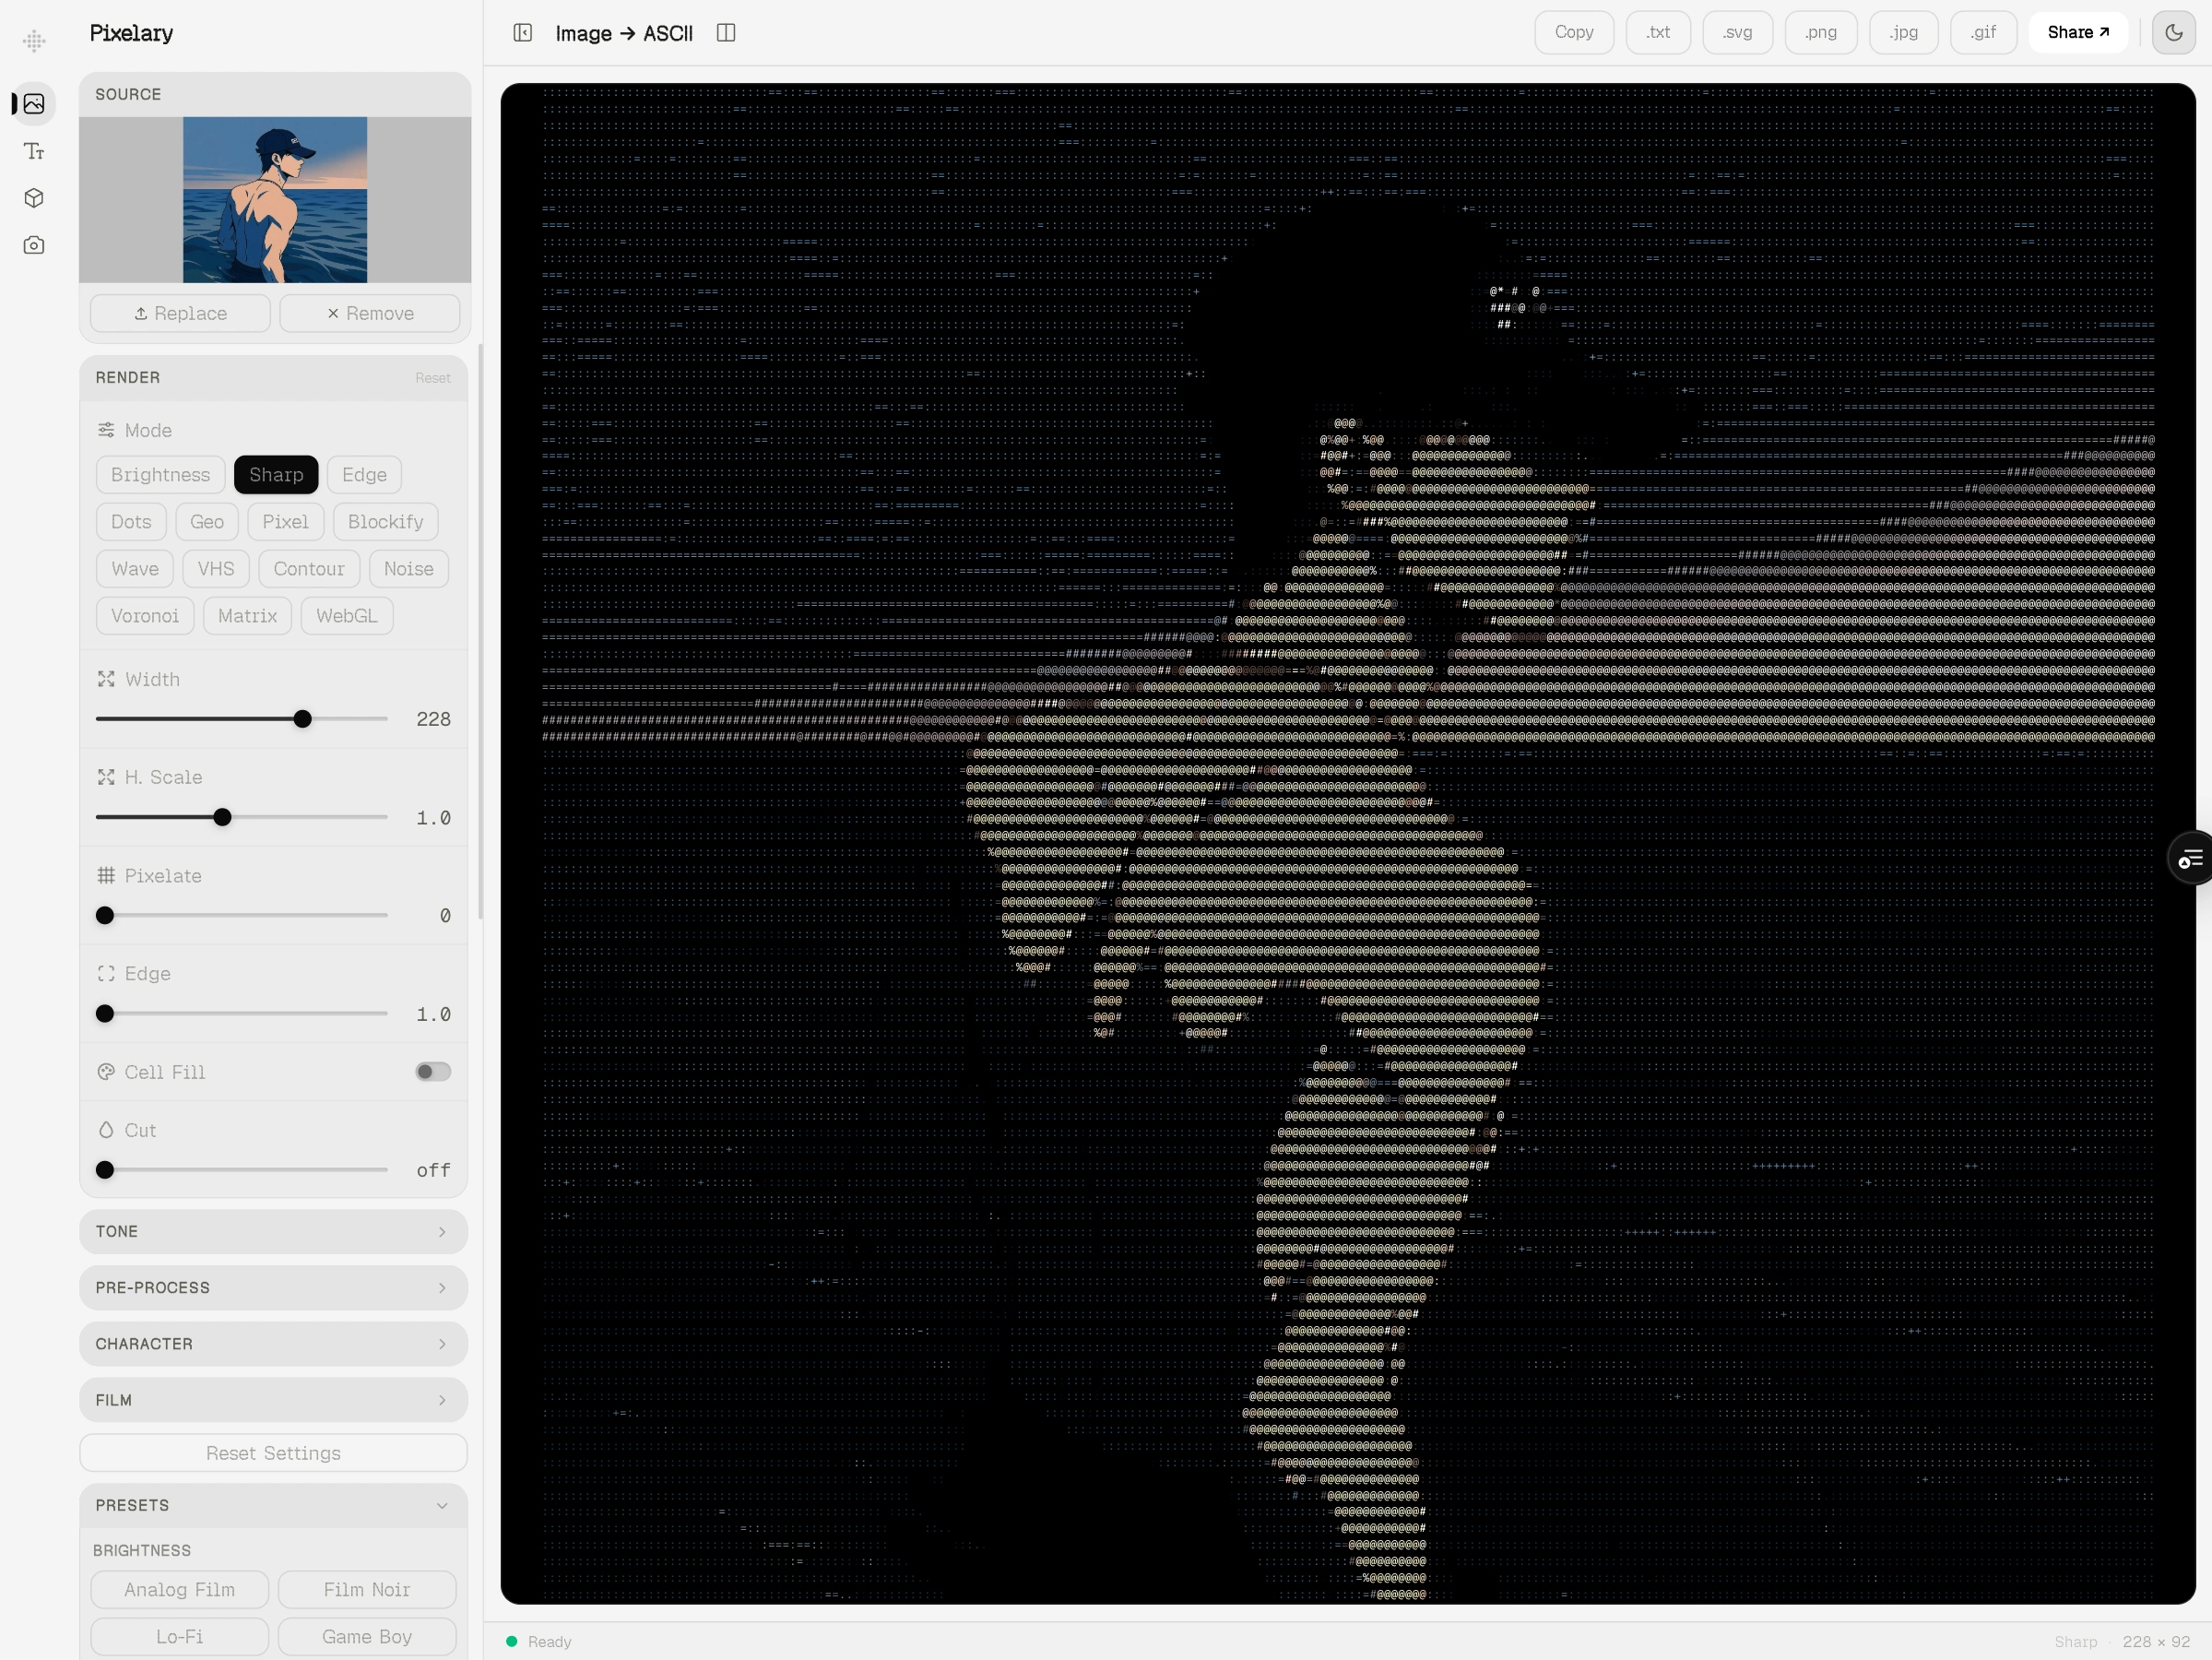This screenshot has width=2212, height=1660.
Task: Select WebGL render mode
Action: pos(347,616)
